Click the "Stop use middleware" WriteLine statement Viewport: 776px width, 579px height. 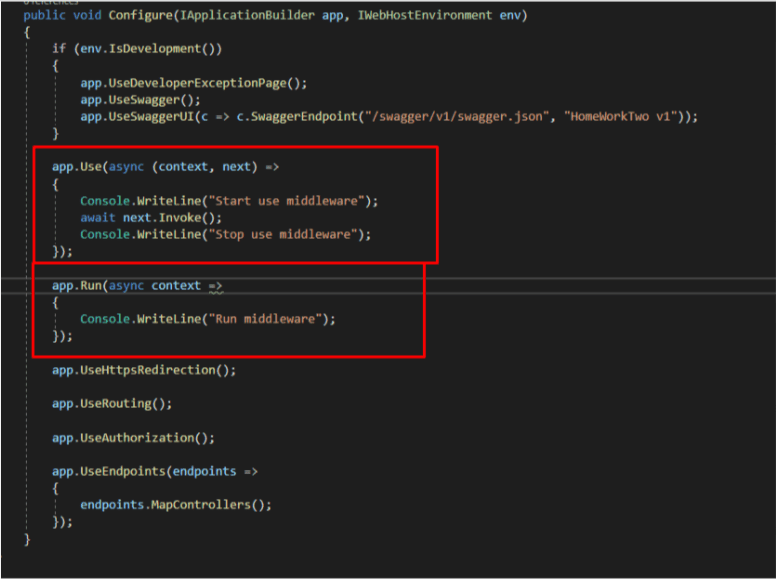coord(226,235)
